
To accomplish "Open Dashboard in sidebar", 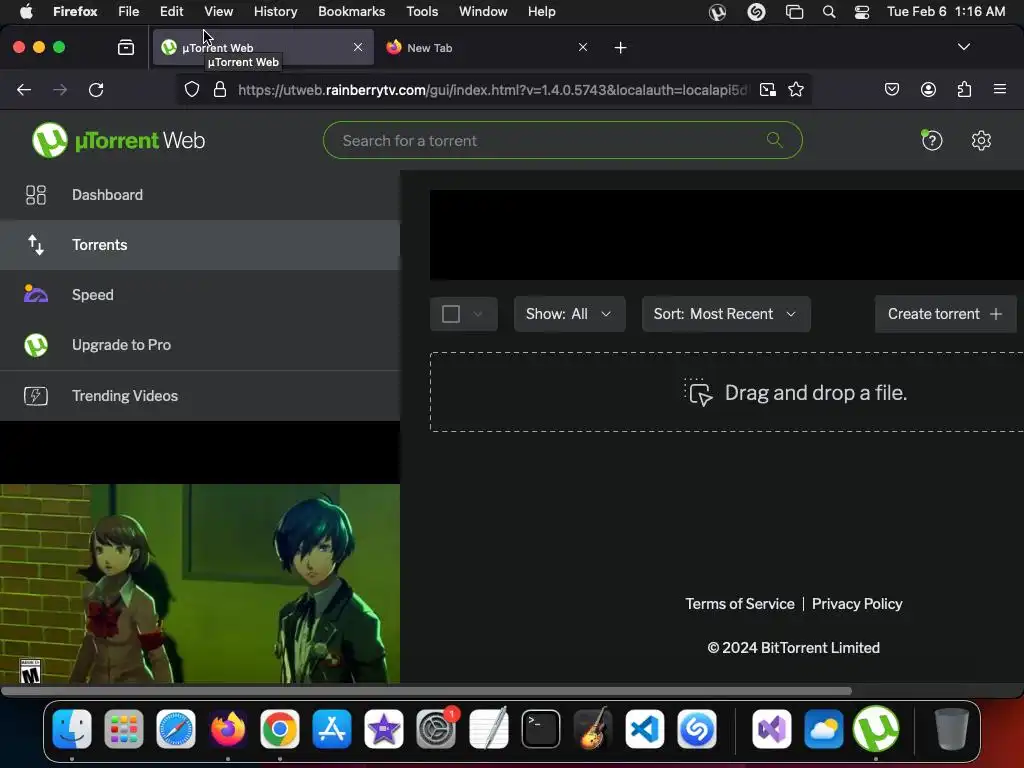I will 200,195.
